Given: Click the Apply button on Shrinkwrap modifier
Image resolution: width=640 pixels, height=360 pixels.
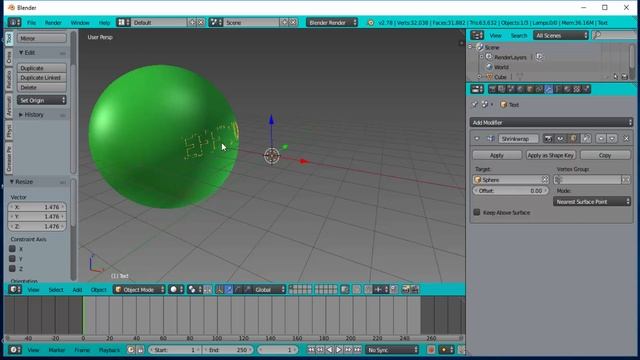Looking at the screenshot, I should 497,155.
